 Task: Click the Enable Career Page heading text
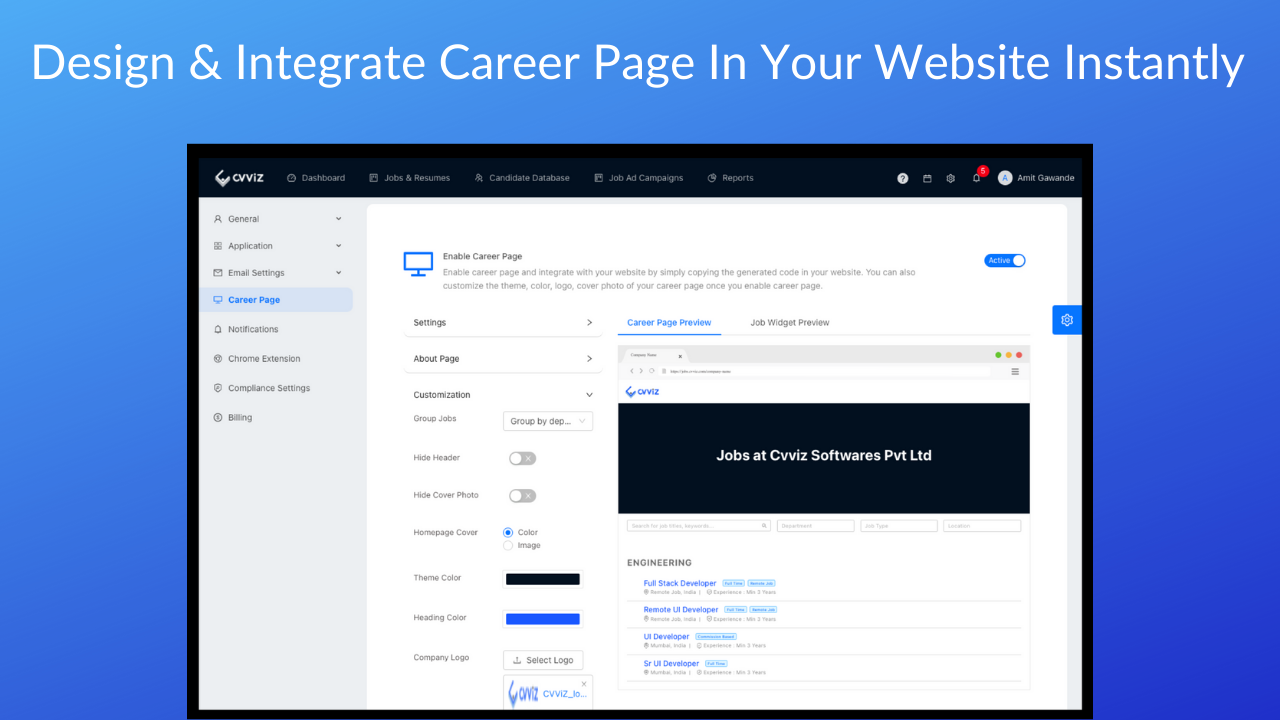click(x=483, y=256)
